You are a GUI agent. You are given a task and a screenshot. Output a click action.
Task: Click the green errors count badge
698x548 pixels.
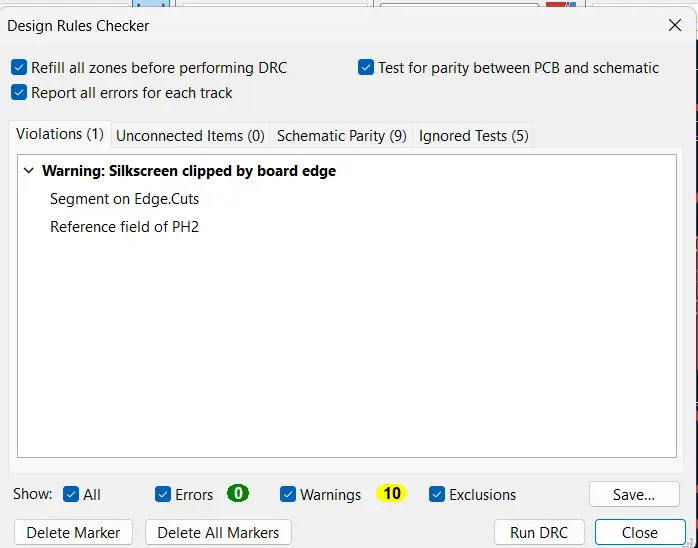[x=238, y=493]
